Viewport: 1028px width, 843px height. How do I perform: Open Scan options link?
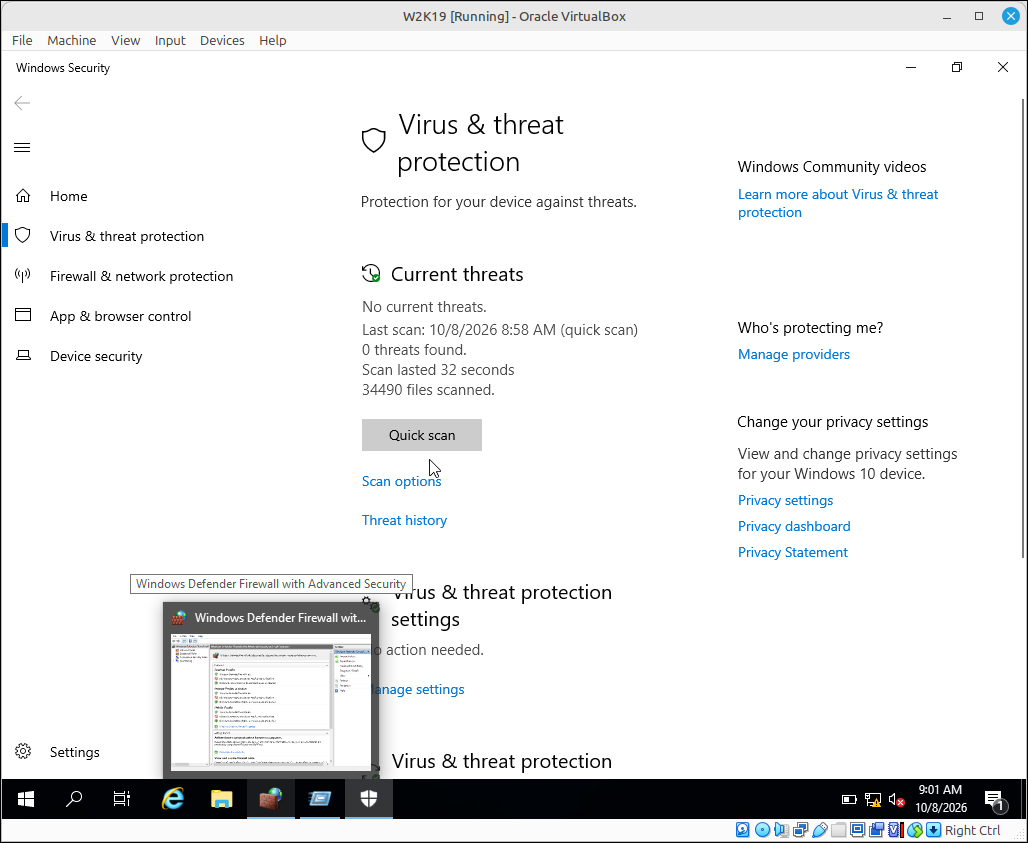pyautogui.click(x=401, y=481)
